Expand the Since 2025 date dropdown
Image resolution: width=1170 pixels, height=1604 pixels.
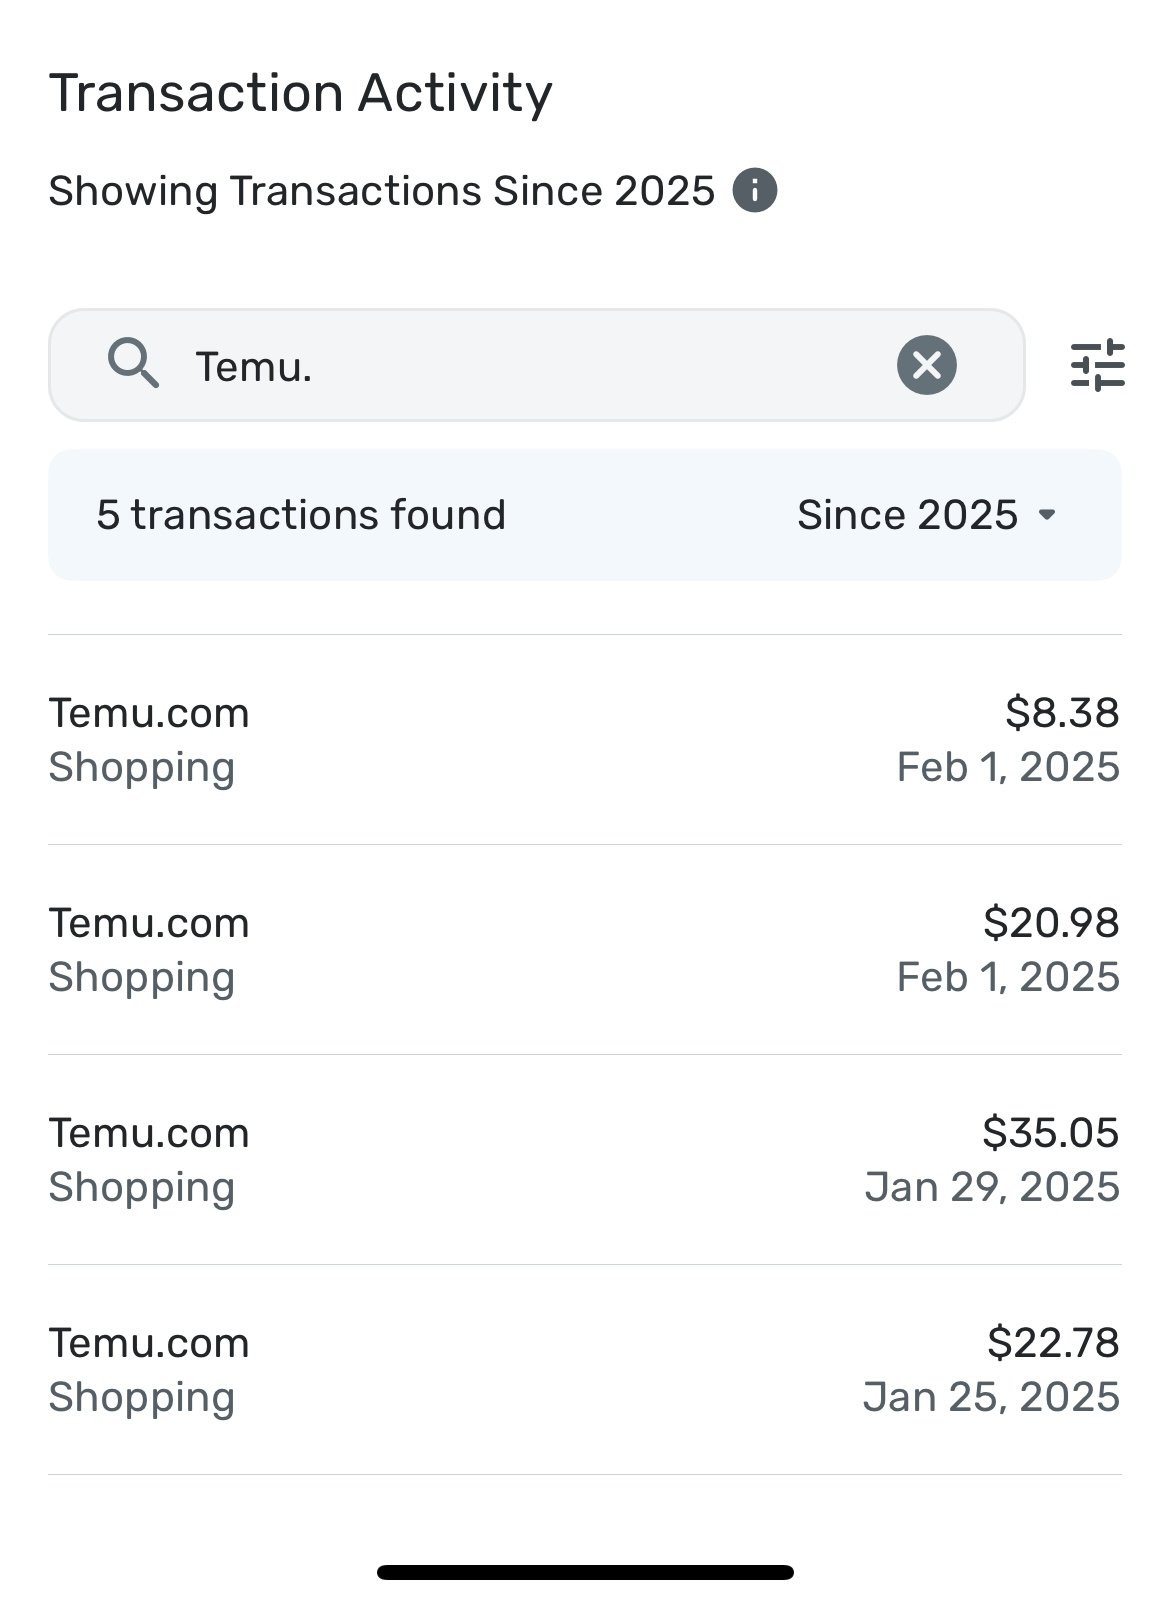[925, 515]
